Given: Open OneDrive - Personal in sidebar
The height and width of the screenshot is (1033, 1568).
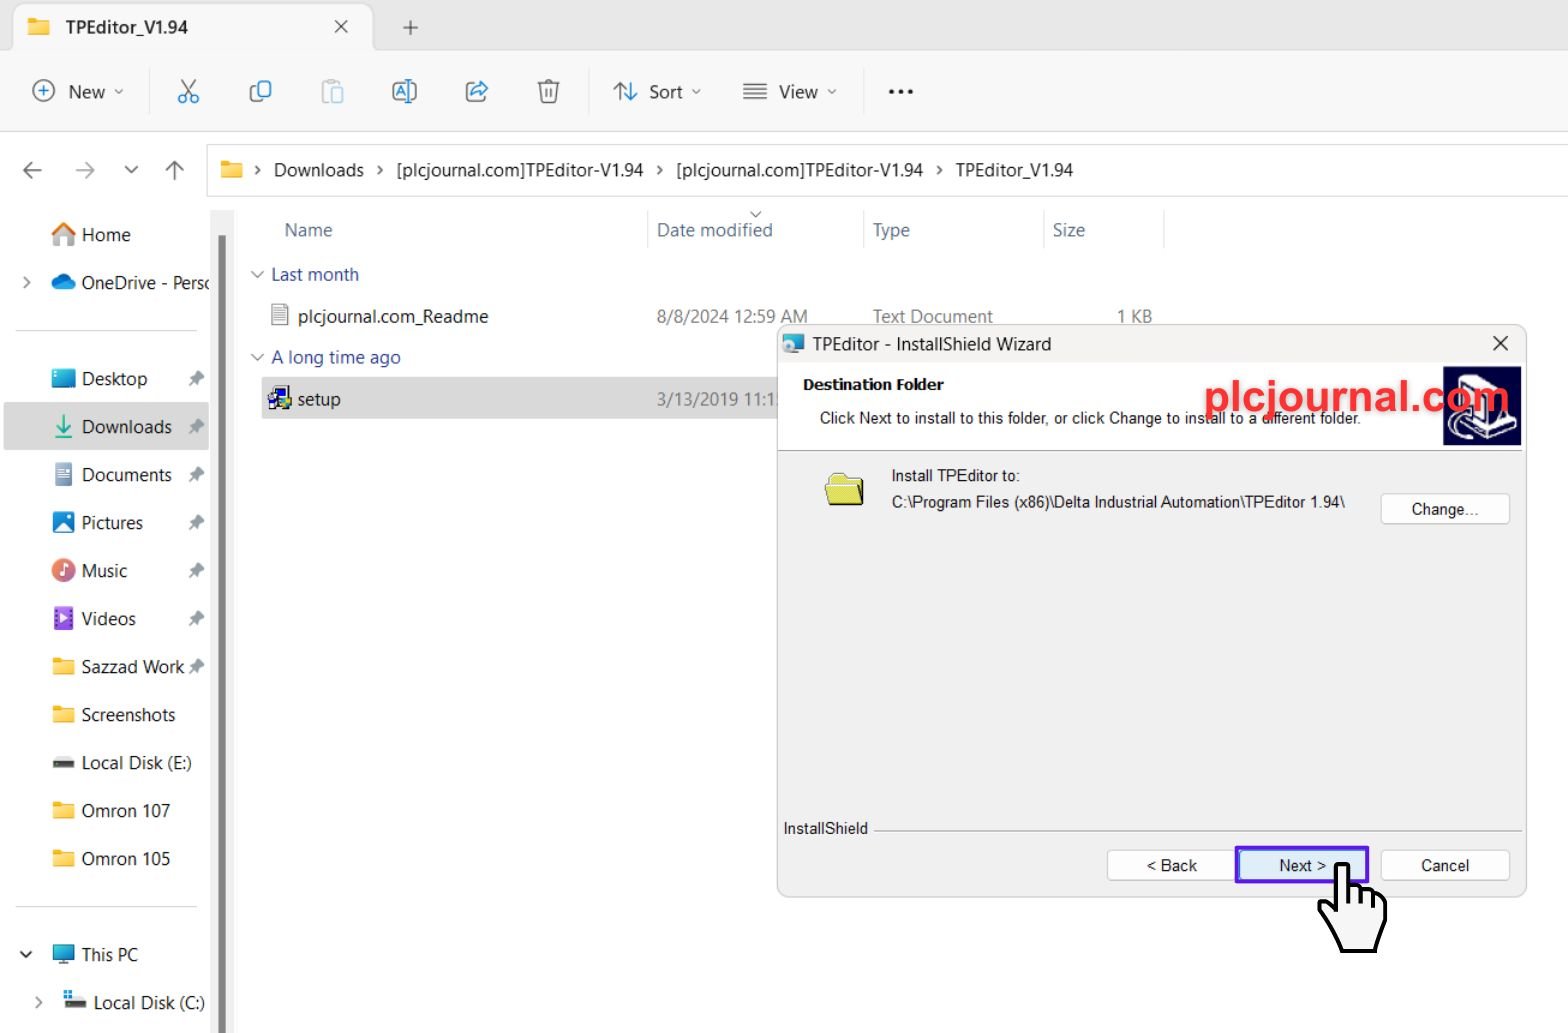Looking at the screenshot, I should (x=130, y=282).
